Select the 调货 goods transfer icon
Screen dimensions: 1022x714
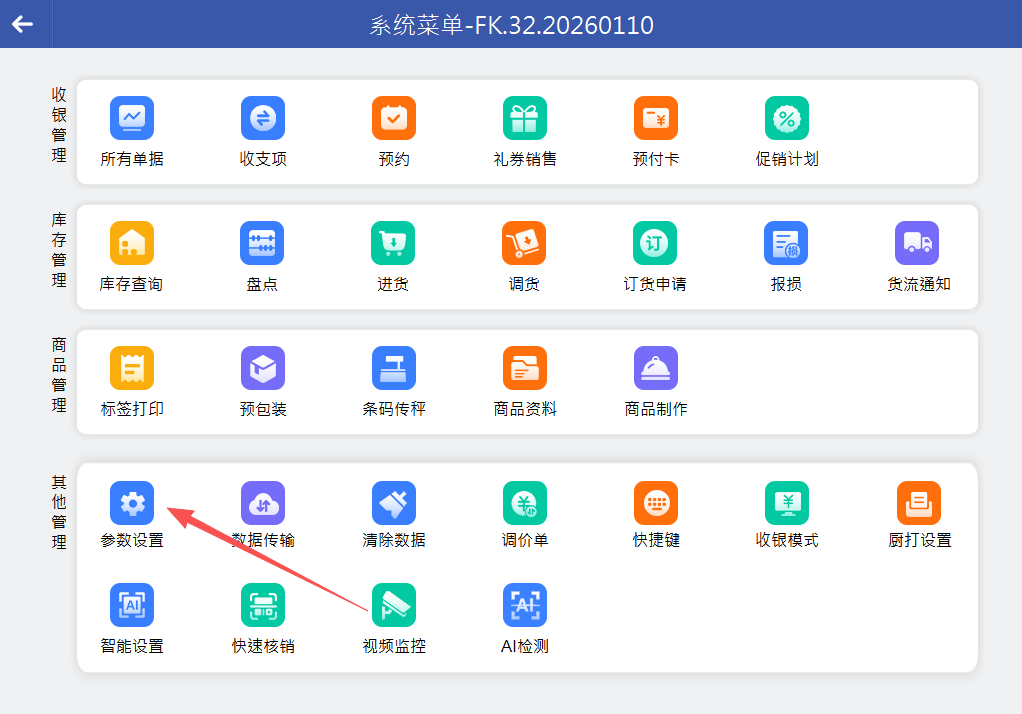click(x=525, y=243)
